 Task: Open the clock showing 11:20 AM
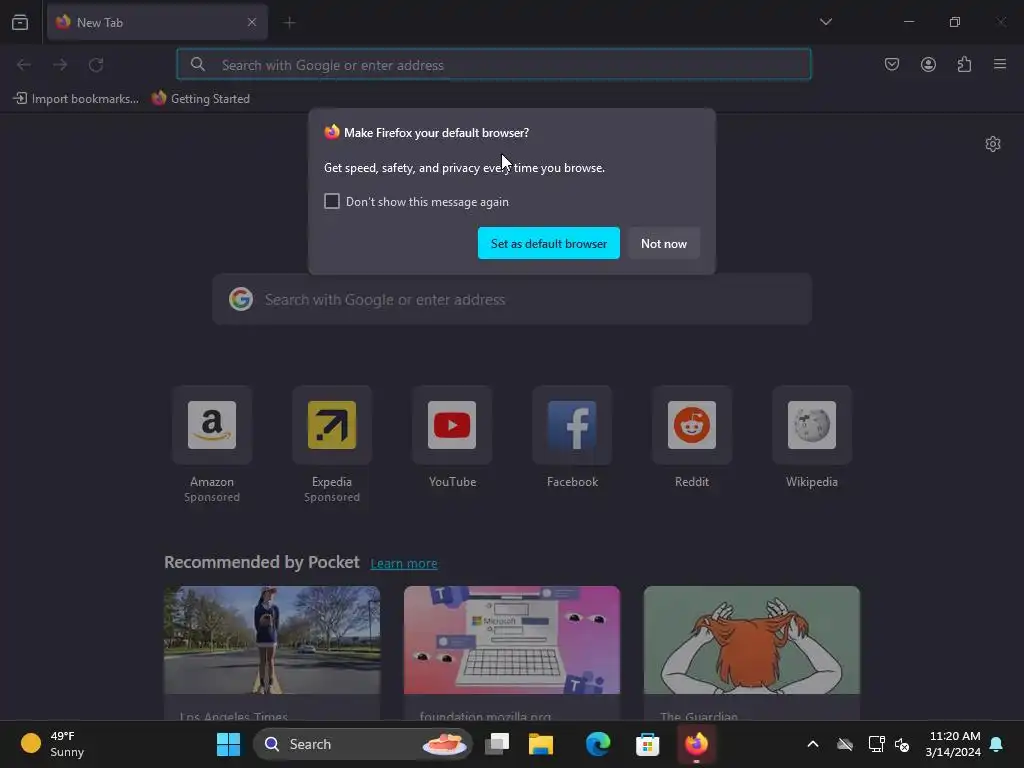[953, 744]
